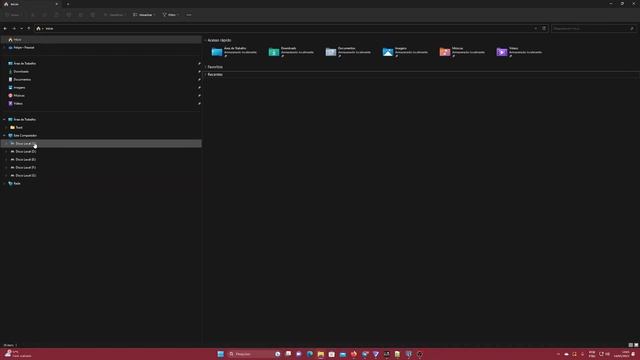Open the Visualizar view dropdown
This screenshot has height=360, width=640.
pos(144,15)
